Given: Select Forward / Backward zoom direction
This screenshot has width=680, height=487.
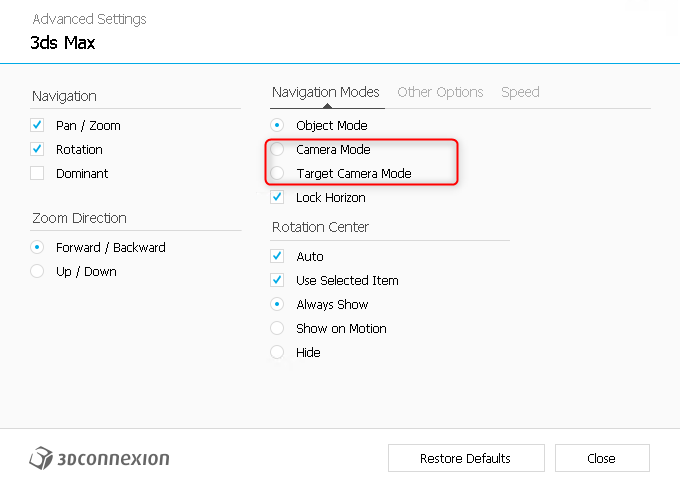Looking at the screenshot, I should (x=37, y=247).
